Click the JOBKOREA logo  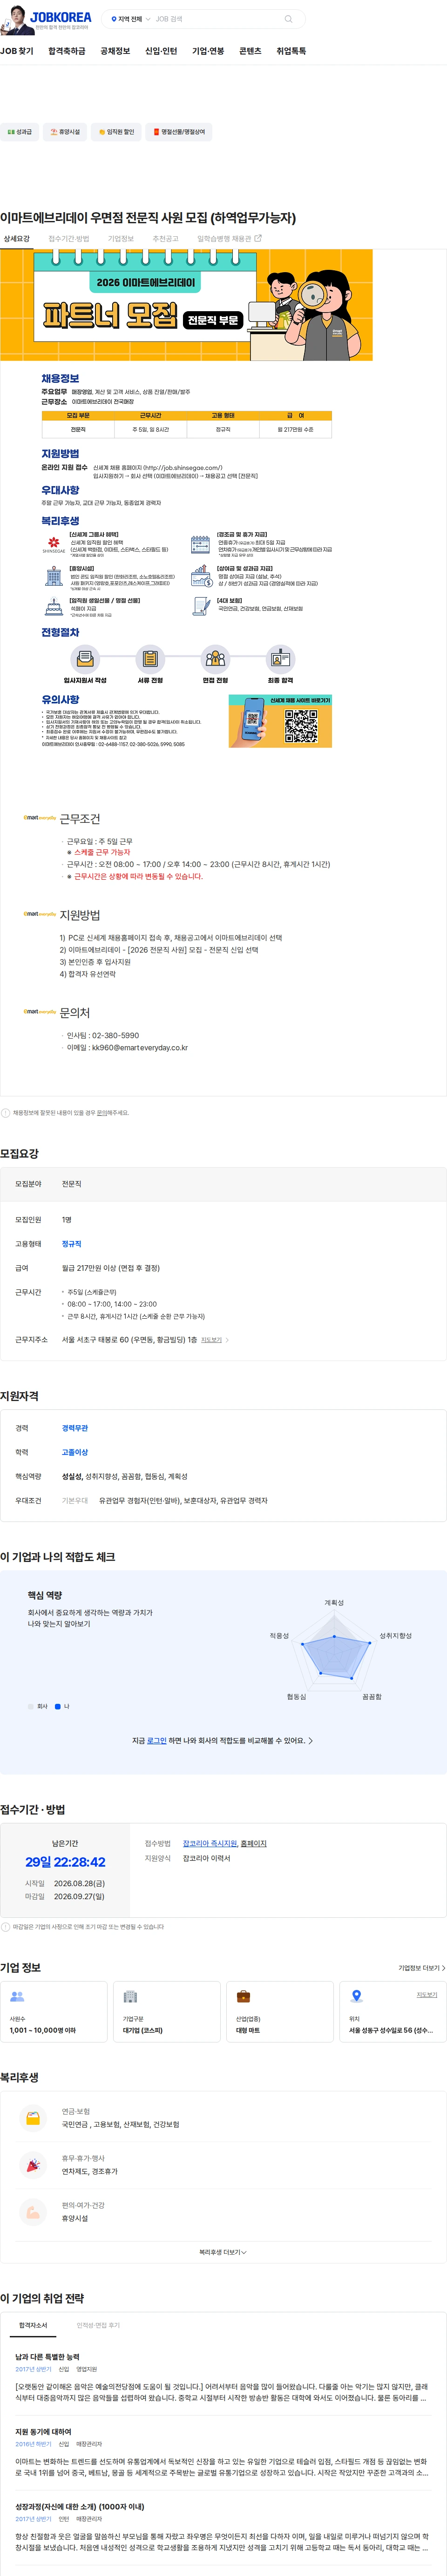coord(61,17)
